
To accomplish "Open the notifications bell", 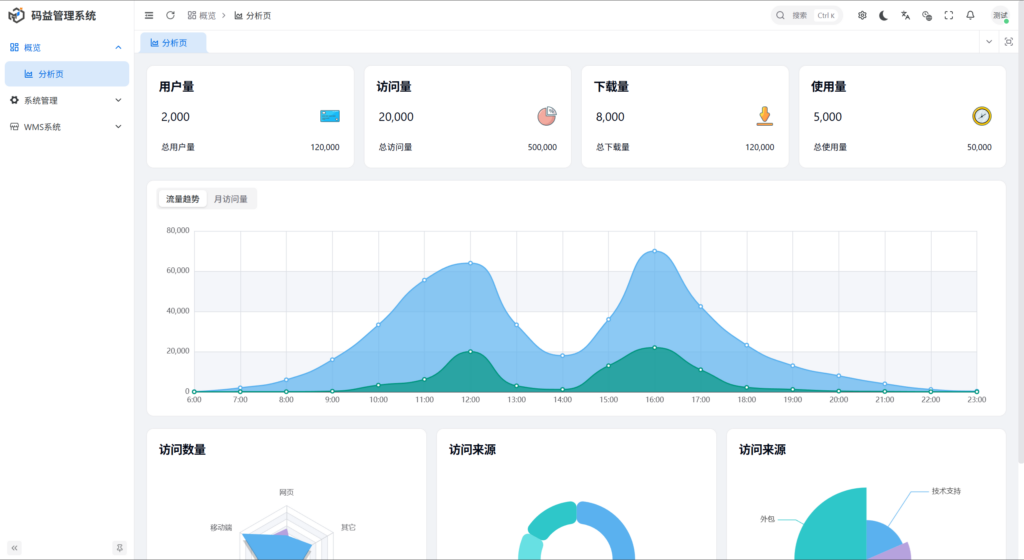I will point(970,15).
